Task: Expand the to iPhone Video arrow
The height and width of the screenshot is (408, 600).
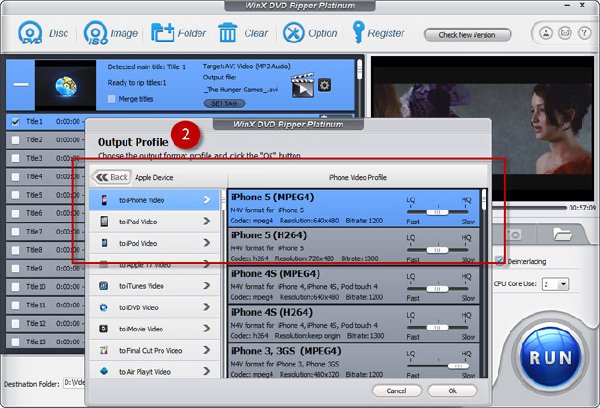Action: point(207,200)
